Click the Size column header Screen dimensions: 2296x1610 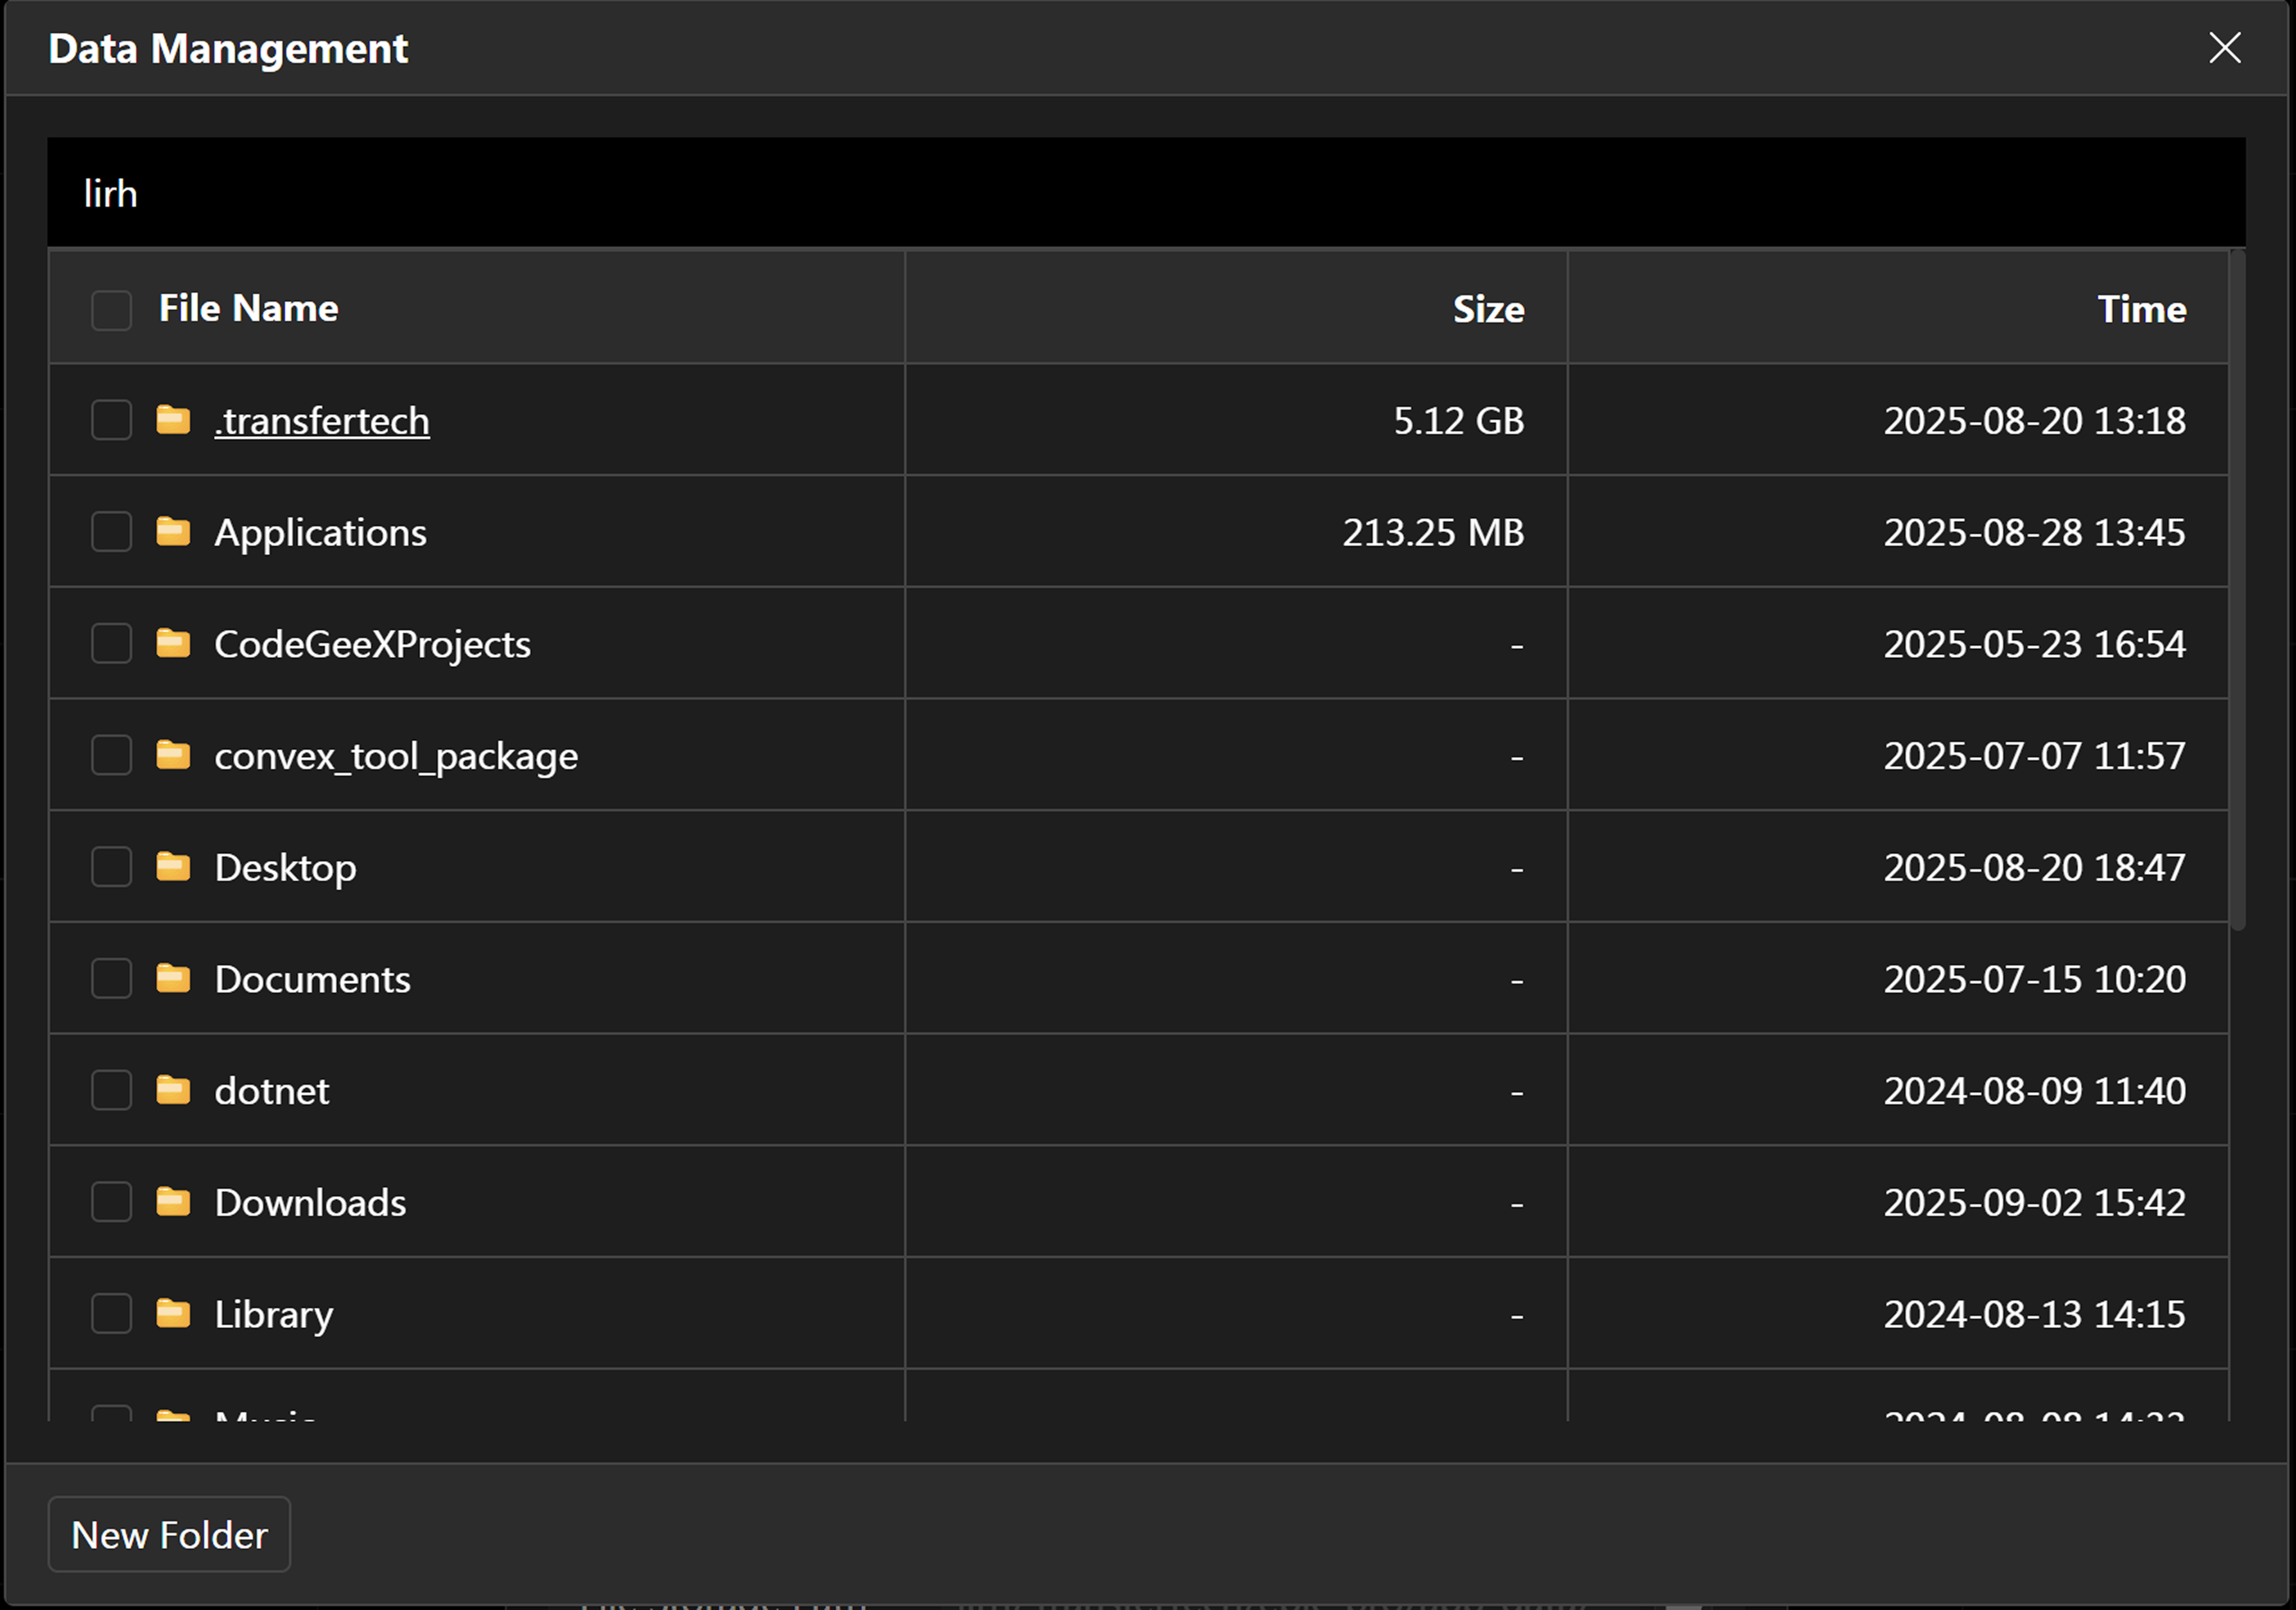pos(1487,310)
